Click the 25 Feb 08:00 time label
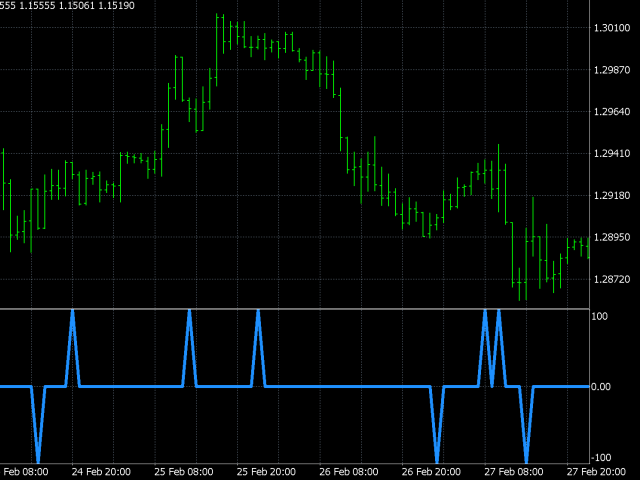 [184, 472]
